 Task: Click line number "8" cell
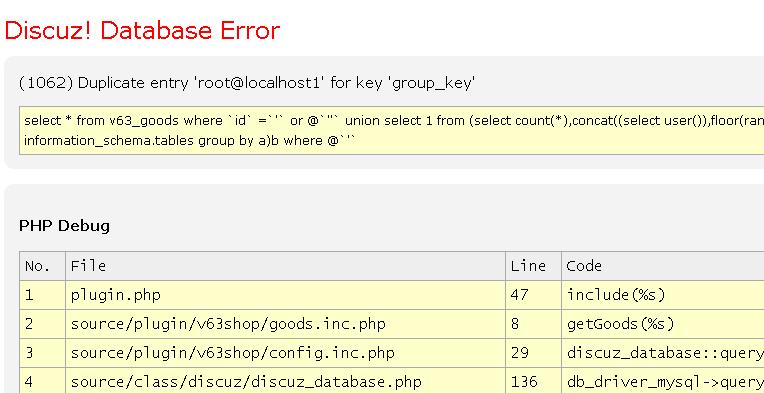click(533, 324)
